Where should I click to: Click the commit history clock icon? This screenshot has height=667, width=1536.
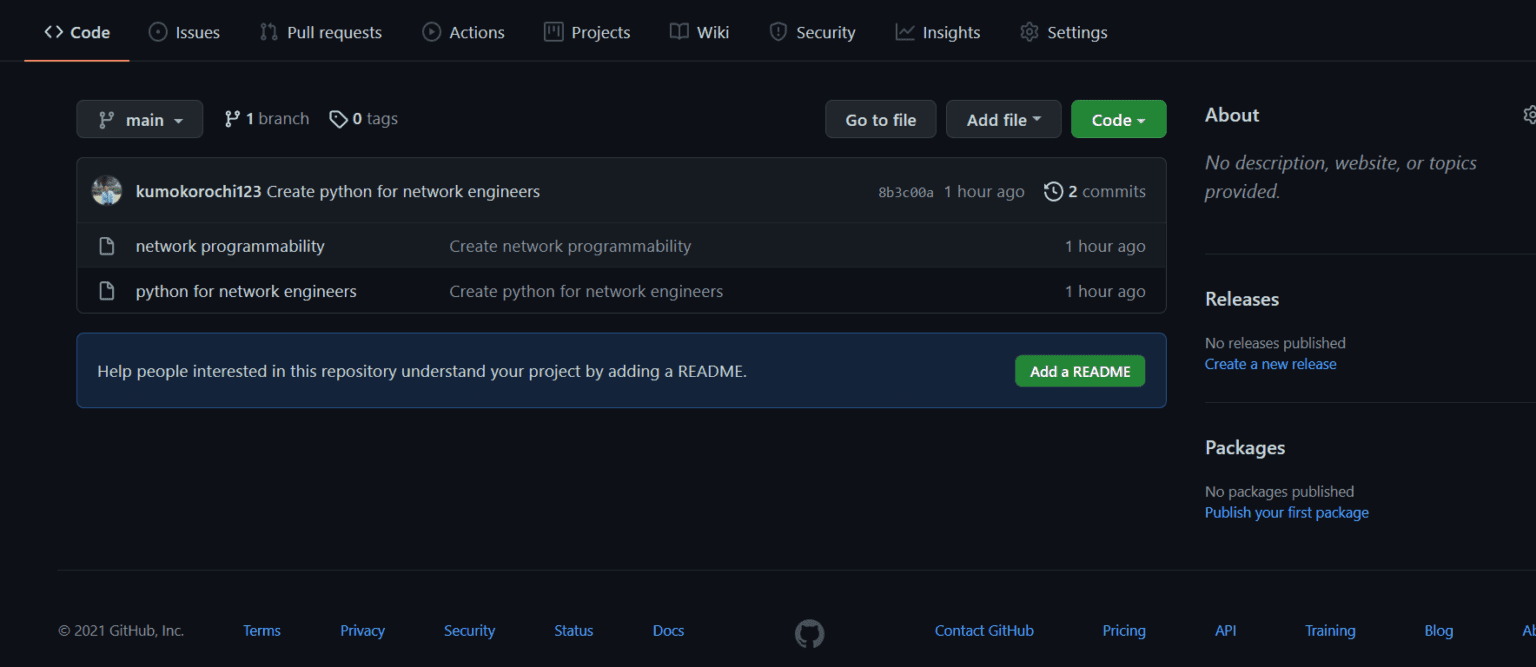tap(1053, 191)
